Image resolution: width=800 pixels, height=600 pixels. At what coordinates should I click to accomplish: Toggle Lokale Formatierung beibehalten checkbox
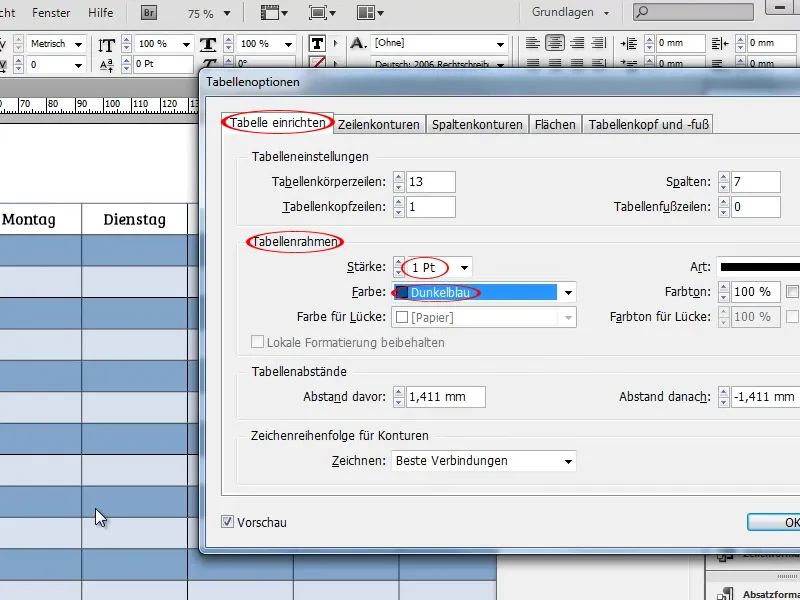tap(257, 341)
